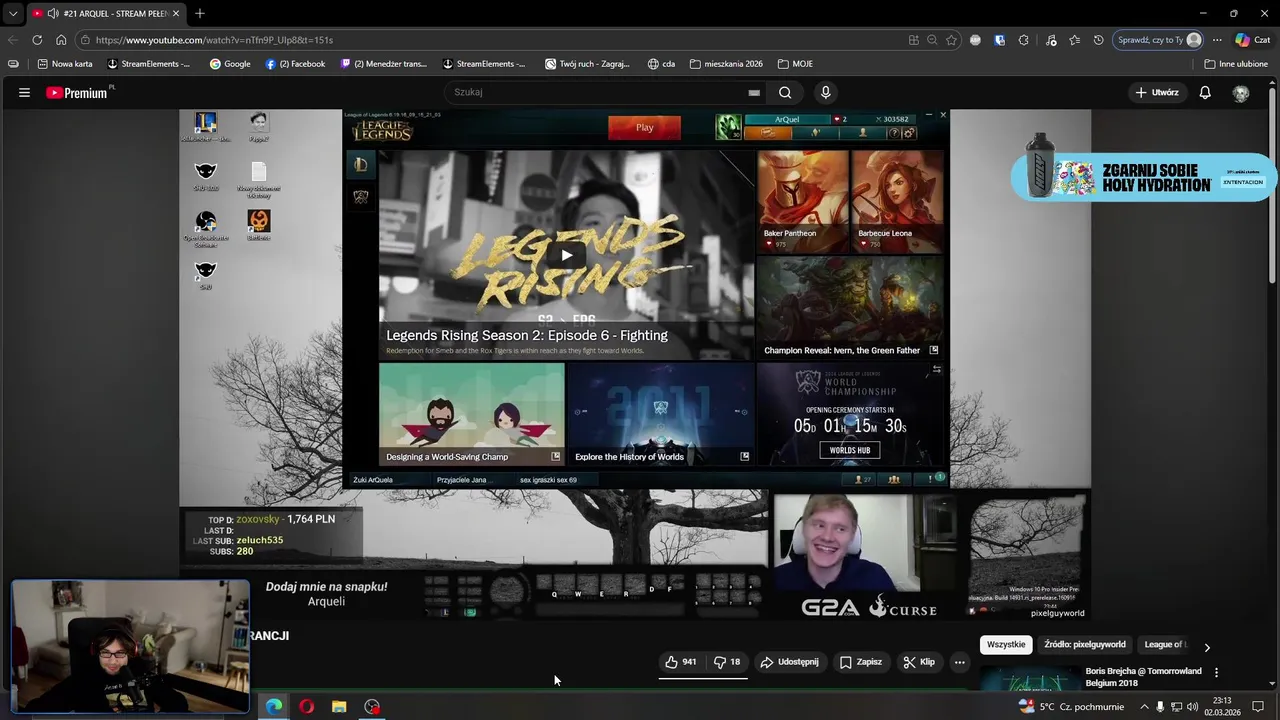Viewport: 1280px width, 720px height.
Task: Open Edge browser in taskbar
Action: 273,706
